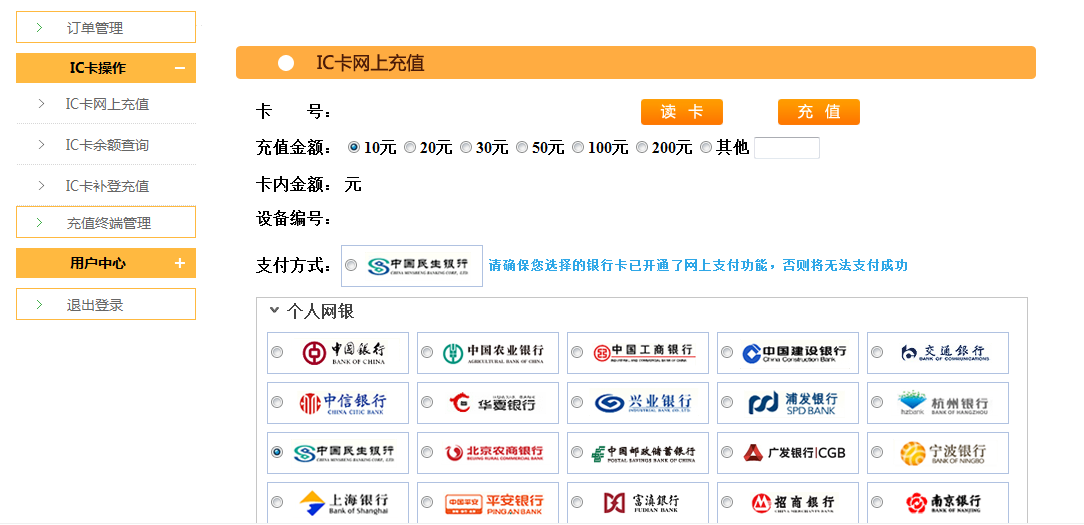1084x525 pixels.
Task: Select the 50元 recharge amount radio
Action: click(522, 148)
